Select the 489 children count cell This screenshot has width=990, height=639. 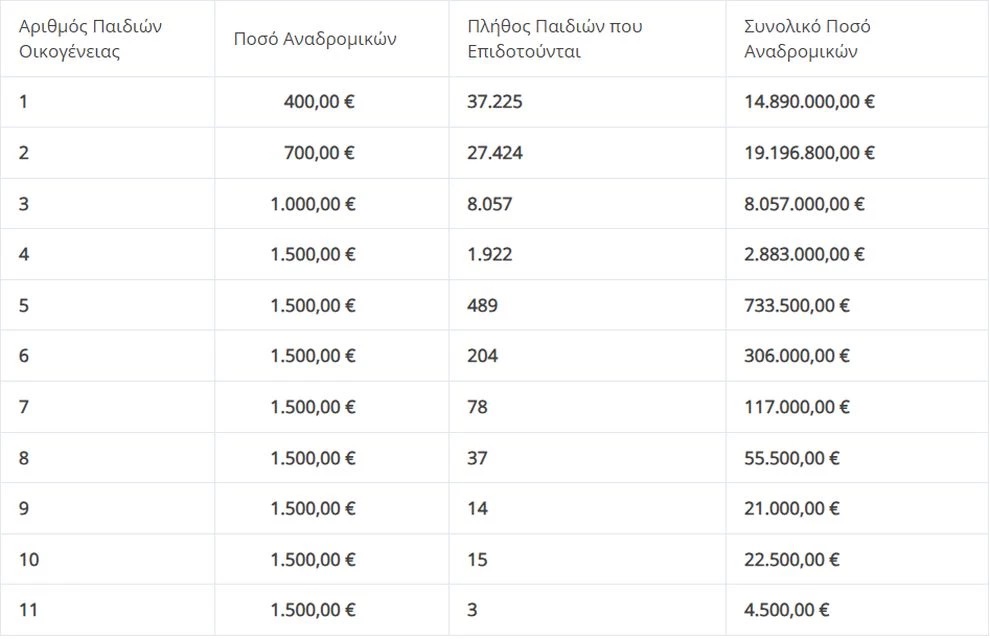482,306
